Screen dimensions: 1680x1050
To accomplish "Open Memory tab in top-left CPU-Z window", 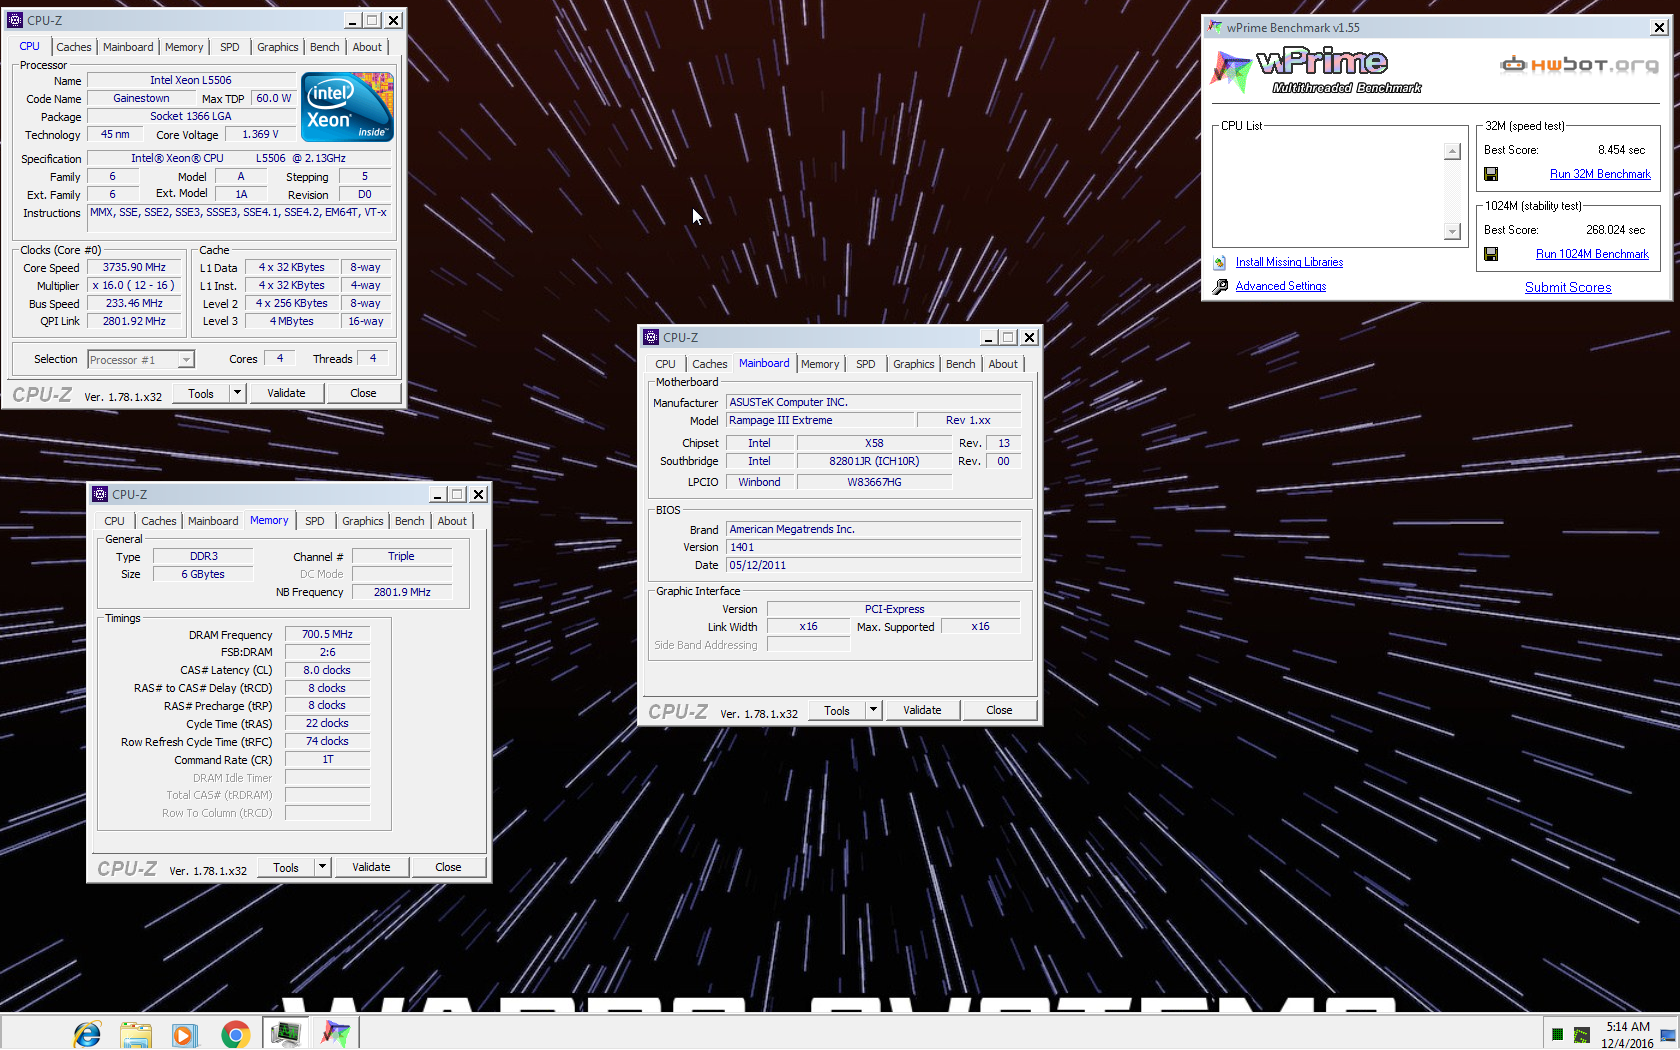I will 184,47.
